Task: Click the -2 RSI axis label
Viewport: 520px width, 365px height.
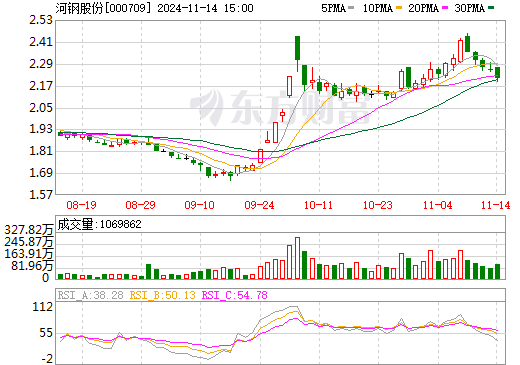Action: pyautogui.click(x=47, y=359)
